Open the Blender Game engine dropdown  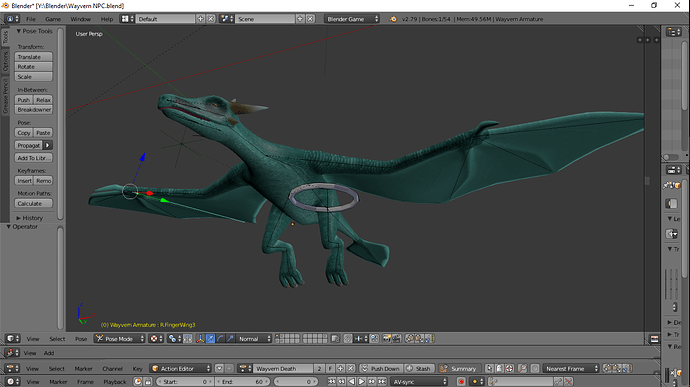[x=352, y=19]
